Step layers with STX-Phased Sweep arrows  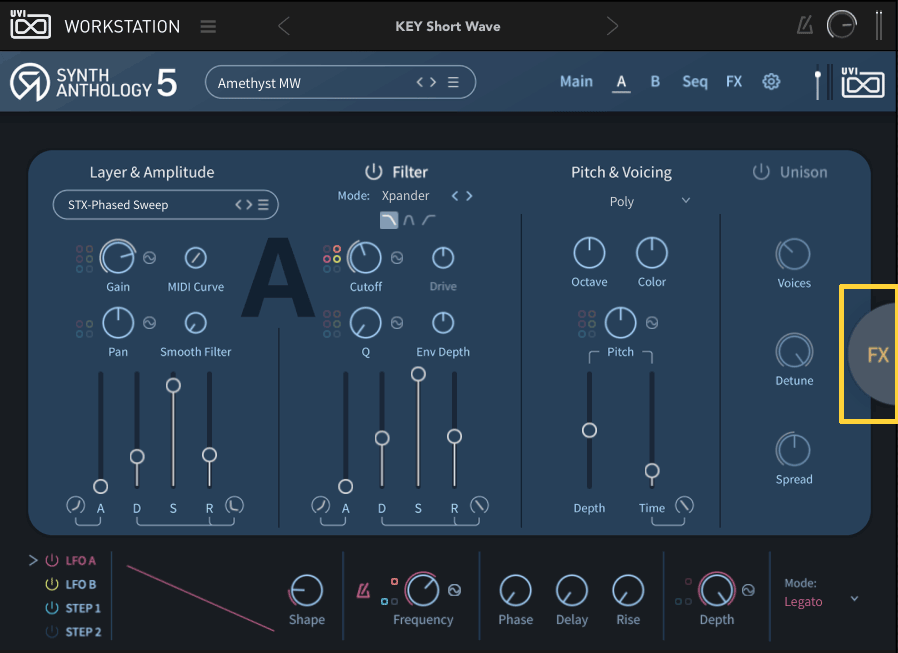click(x=243, y=204)
